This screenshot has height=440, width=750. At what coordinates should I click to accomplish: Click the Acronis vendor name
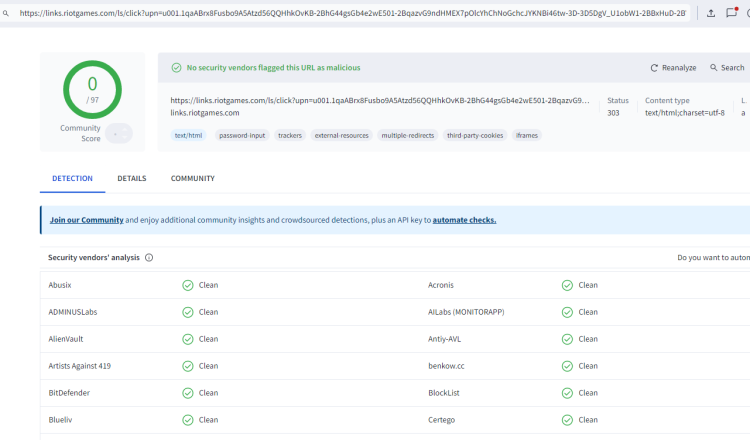click(x=441, y=285)
